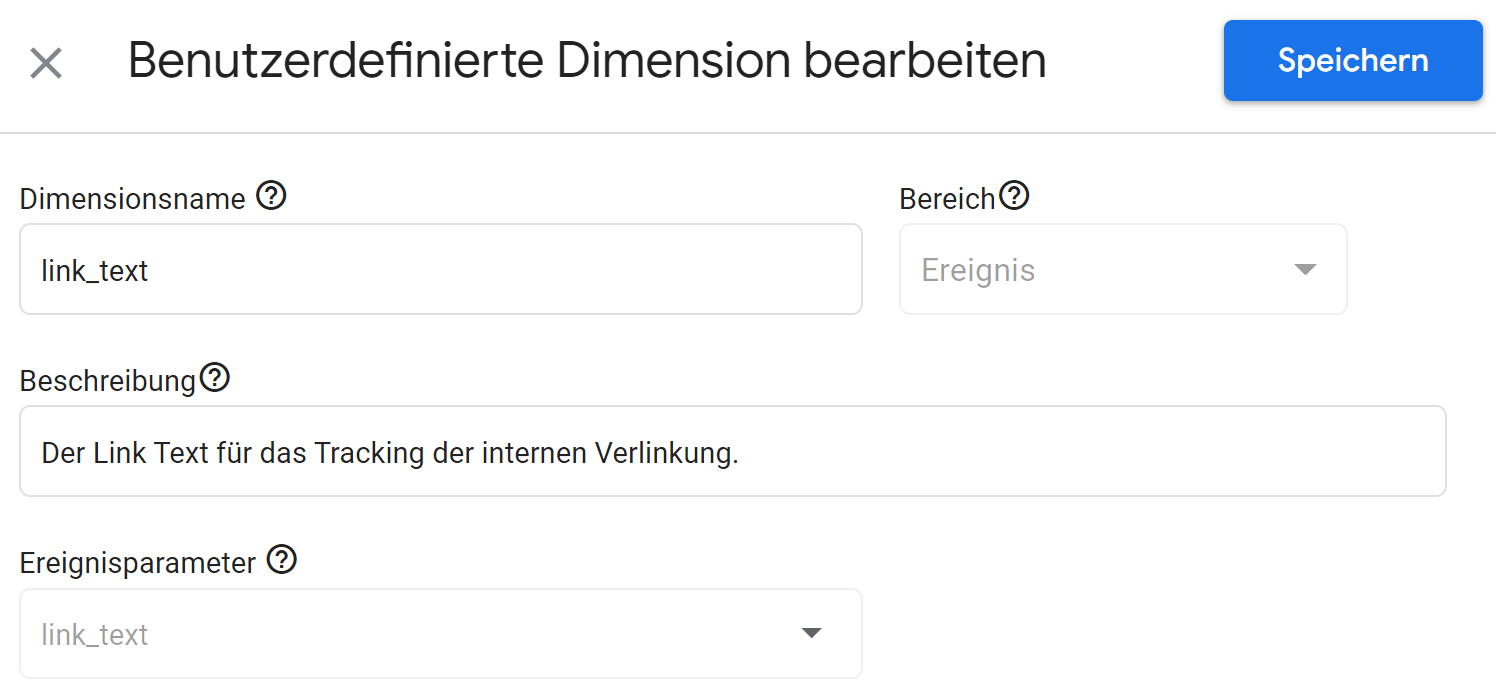The image size is (1496, 700).
Task: Click into the Dimensionsname input field
Action: tap(440, 269)
